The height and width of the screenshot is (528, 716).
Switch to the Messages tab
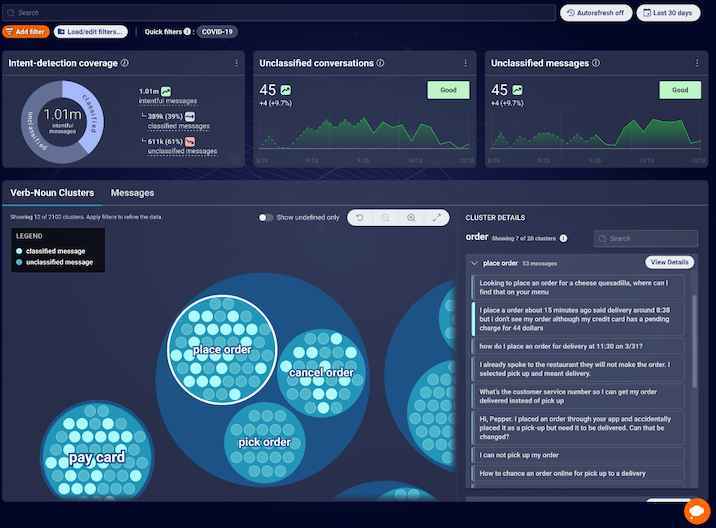(132, 193)
